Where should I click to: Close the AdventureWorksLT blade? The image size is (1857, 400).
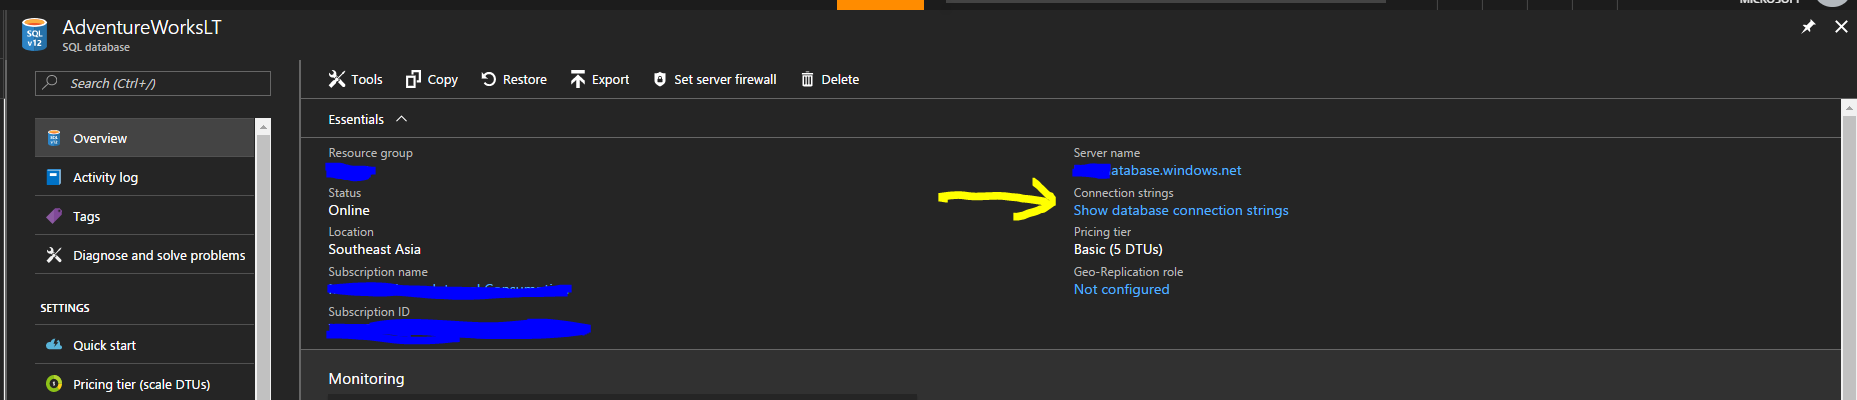point(1841,27)
